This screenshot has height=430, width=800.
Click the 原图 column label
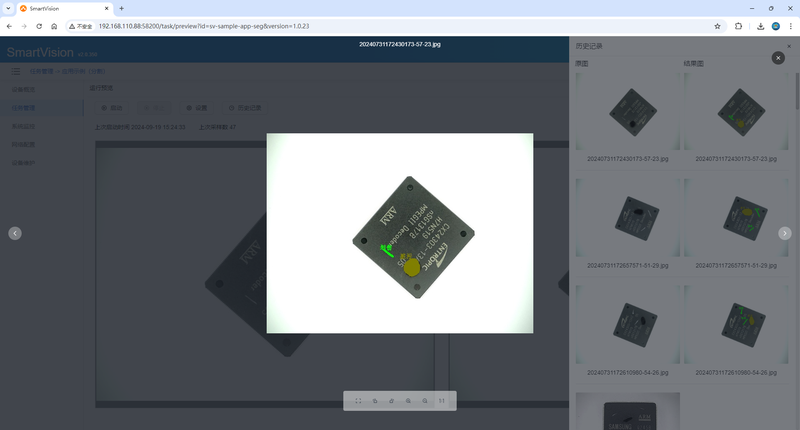[x=582, y=64]
